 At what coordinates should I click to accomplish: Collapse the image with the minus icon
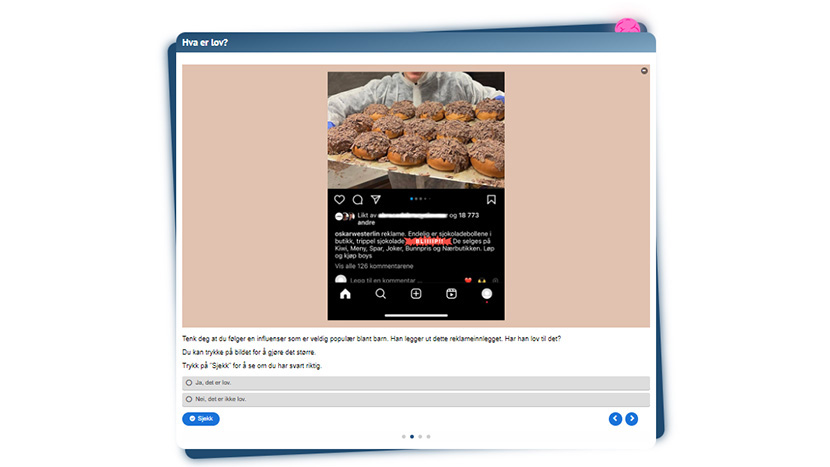point(643,71)
